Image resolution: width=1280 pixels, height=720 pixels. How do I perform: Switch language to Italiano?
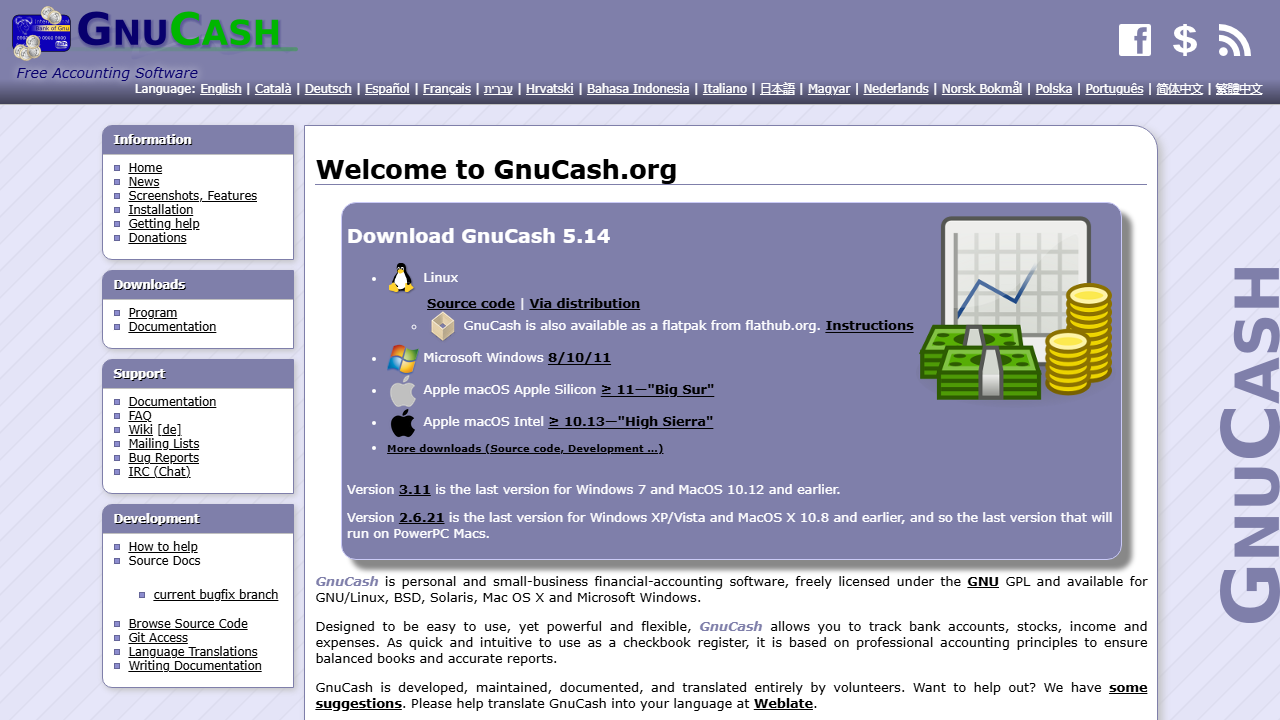(x=725, y=89)
